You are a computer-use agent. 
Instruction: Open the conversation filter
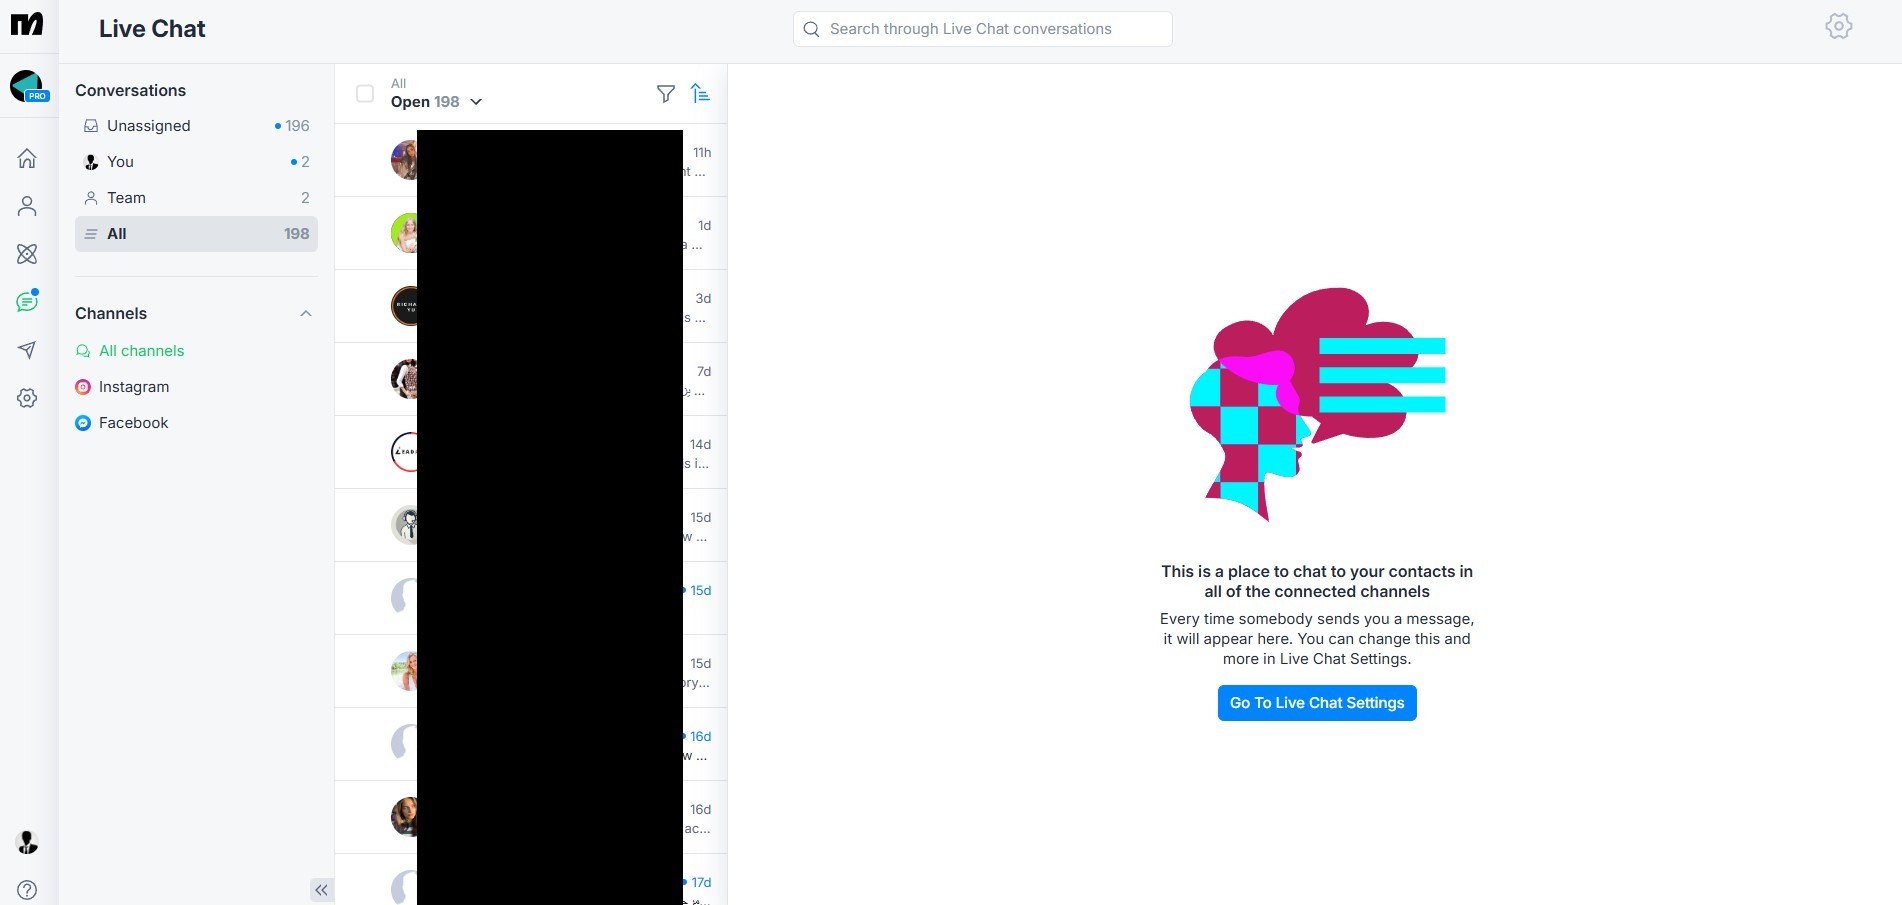(666, 93)
